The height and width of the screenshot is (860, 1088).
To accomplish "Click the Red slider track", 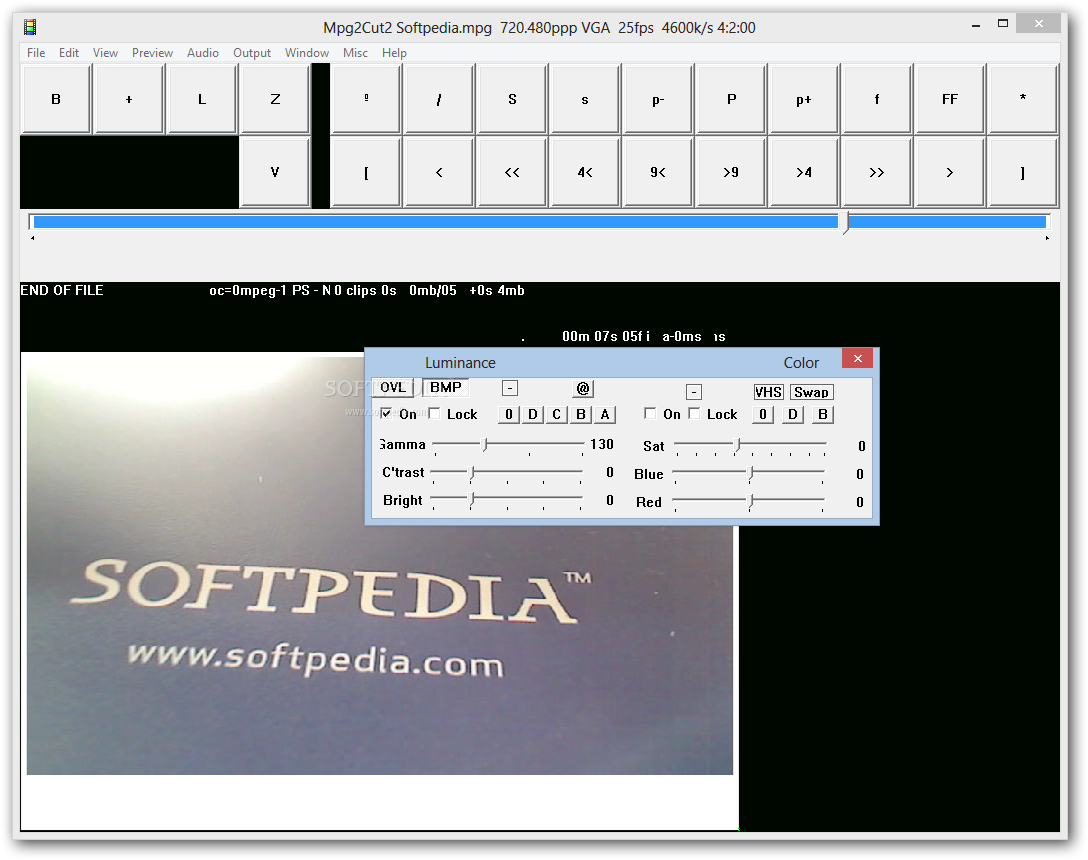I will (749, 500).
